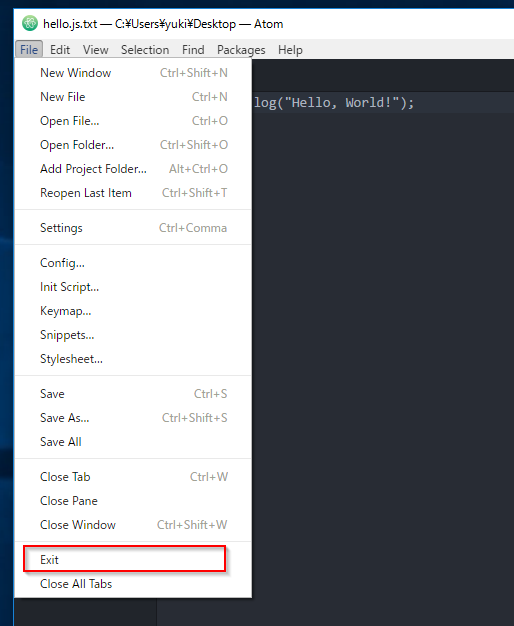Select Reopen Last Item
Viewport: 514px width, 626px height.
pos(133,192)
